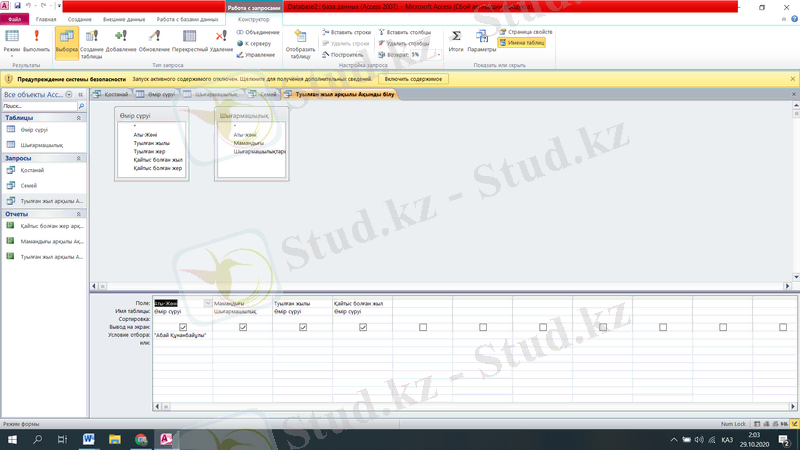The height and width of the screenshot is (450, 800).
Task: Uncheck display box for Аты-Жөні column
Action: click(x=183, y=327)
